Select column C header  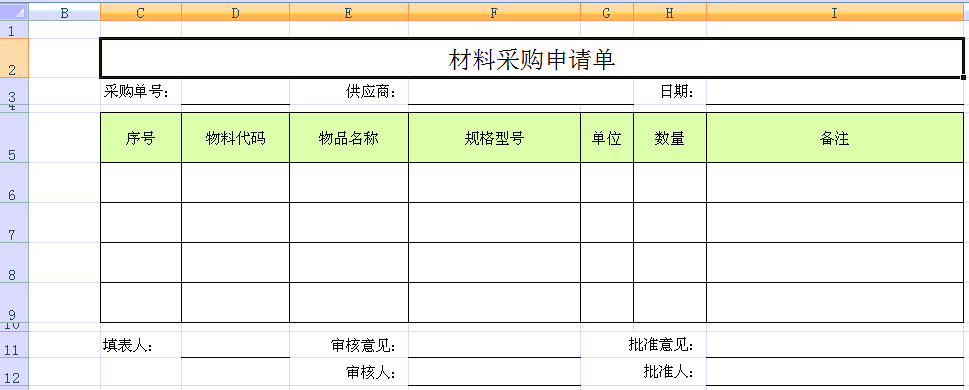[140, 12]
